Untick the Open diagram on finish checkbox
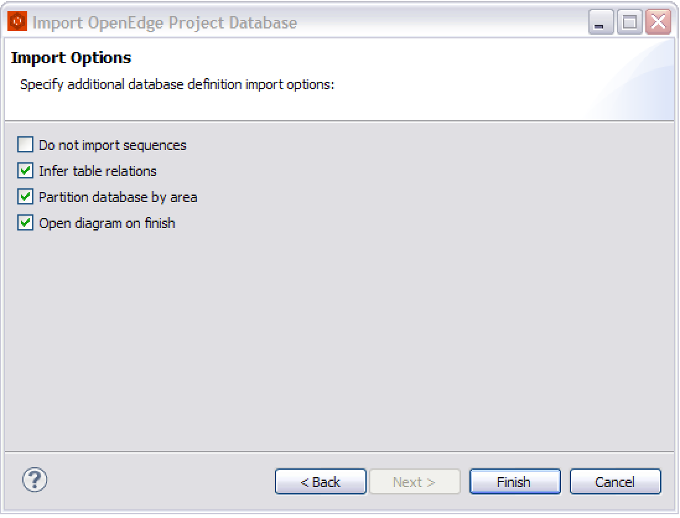Image resolution: width=680 pixels, height=518 pixels. coord(26,223)
